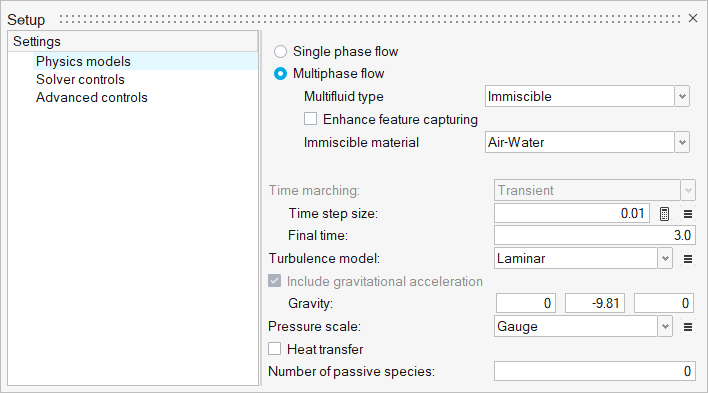Click the Final time input field
Image resolution: width=708 pixels, height=393 pixels.
point(594,235)
